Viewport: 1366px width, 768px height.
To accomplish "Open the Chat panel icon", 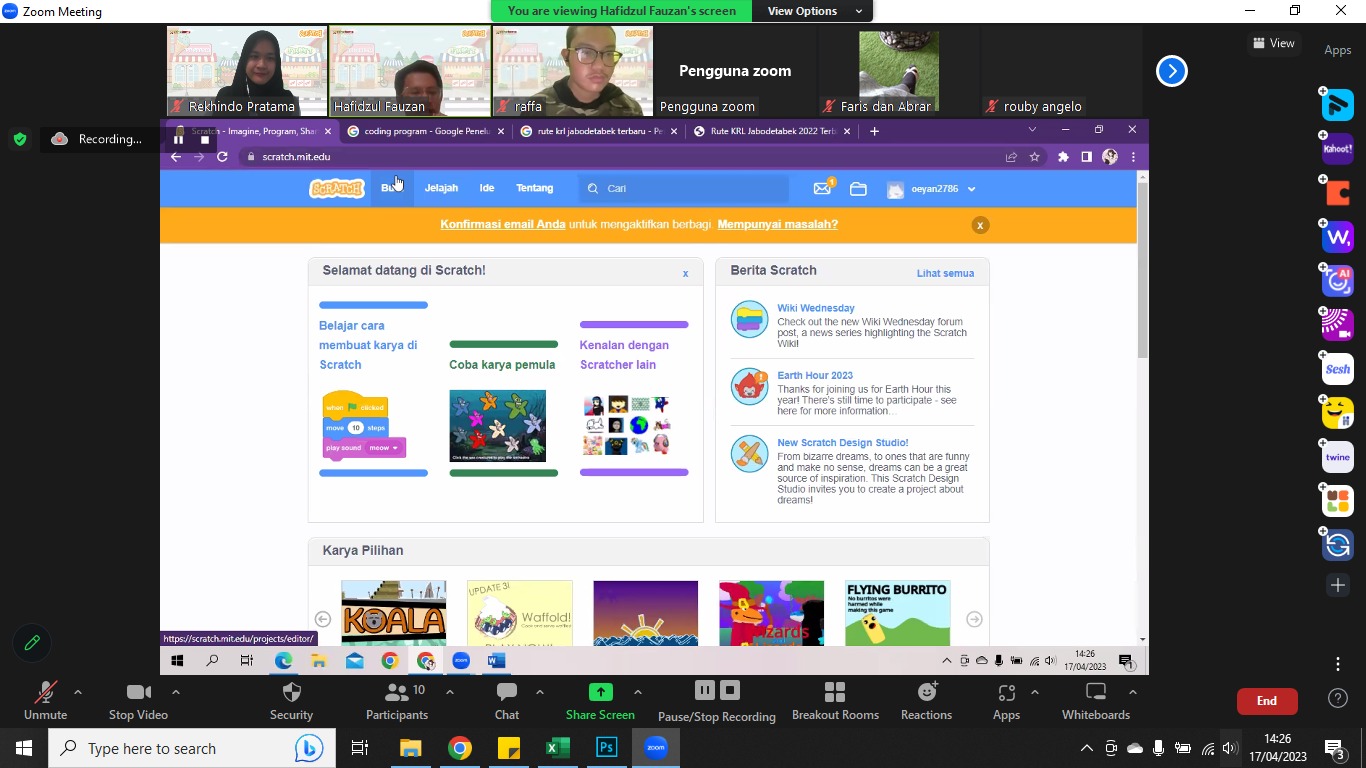I will pyautogui.click(x=507, y=693).
